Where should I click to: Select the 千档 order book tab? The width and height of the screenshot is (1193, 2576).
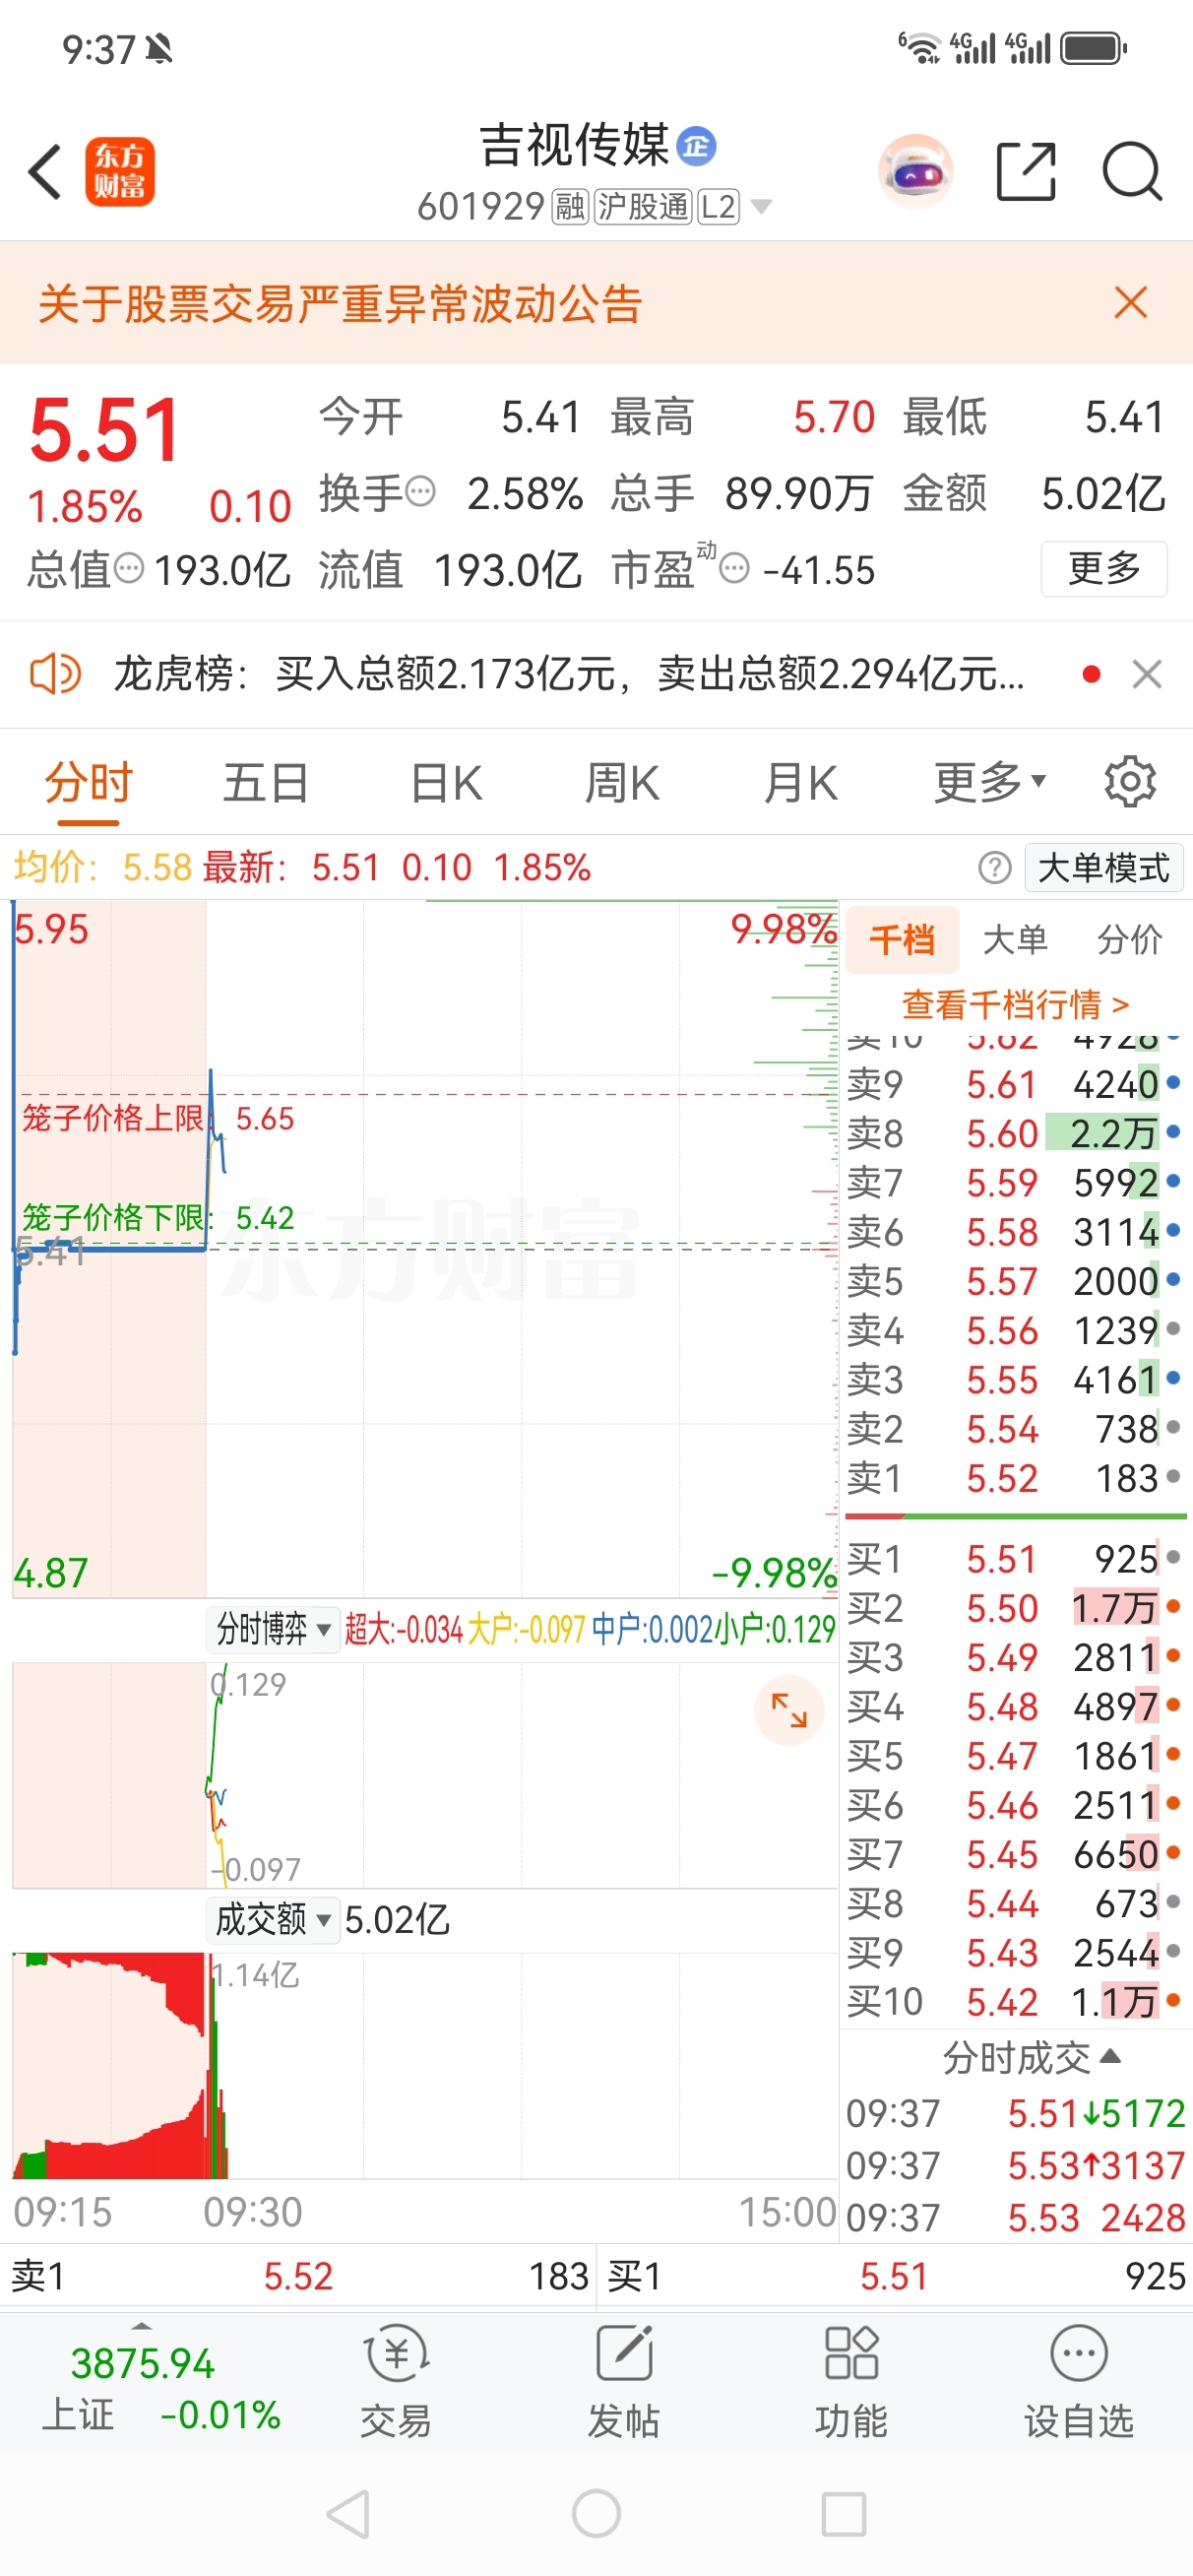(x=902, y=940)
